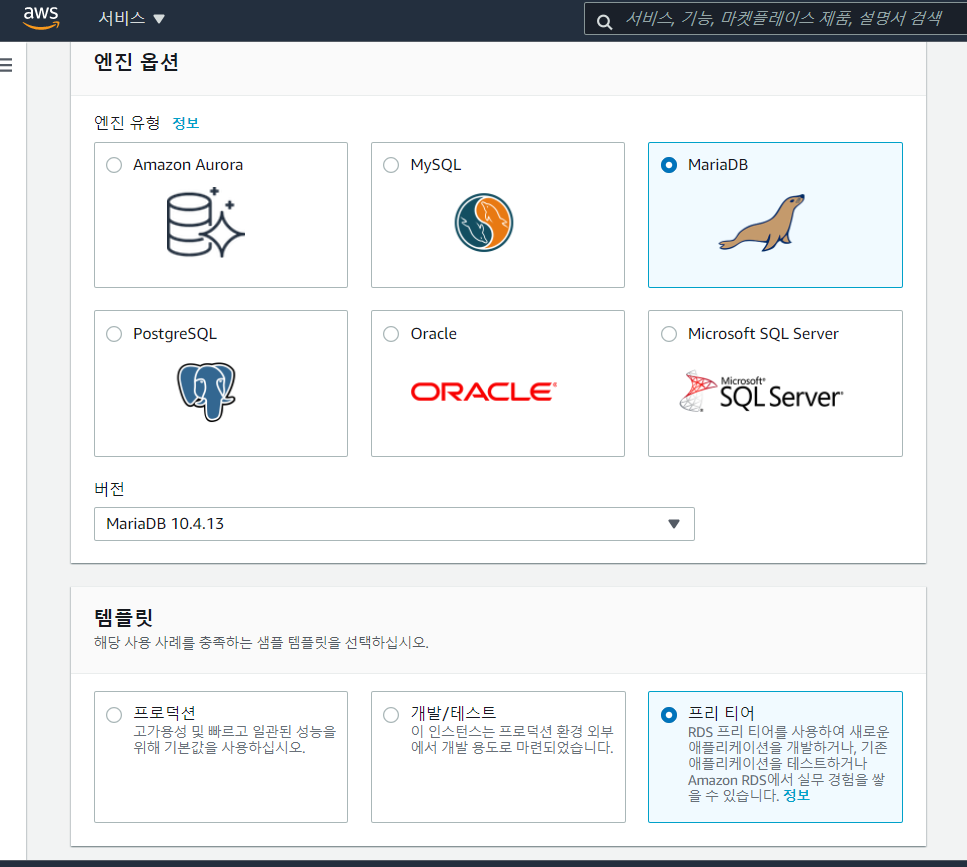Viewport: 967px width, 867px height.
Task: Click the Microsoft SQL Server logo
Action: 761,392
